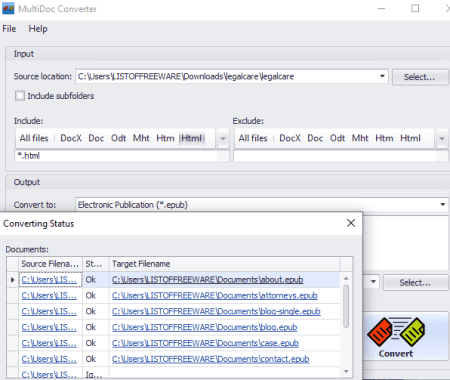Open target link case.epub

[x=205, y=343]
